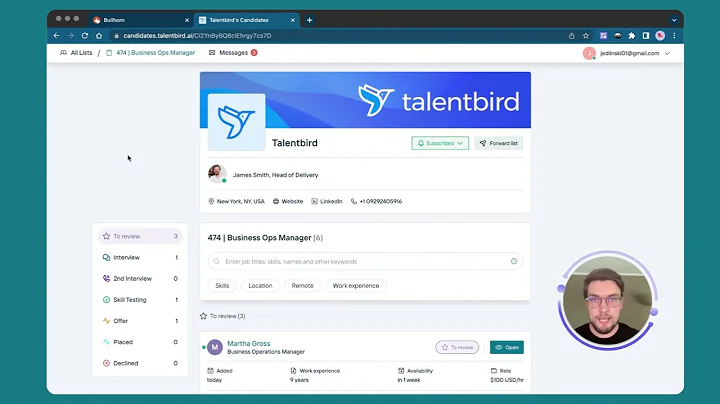Click the Forward list button

[499, 143]
